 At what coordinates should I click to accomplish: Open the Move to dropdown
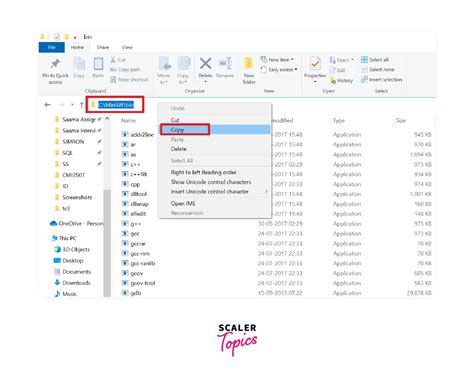tap(163, 70)
